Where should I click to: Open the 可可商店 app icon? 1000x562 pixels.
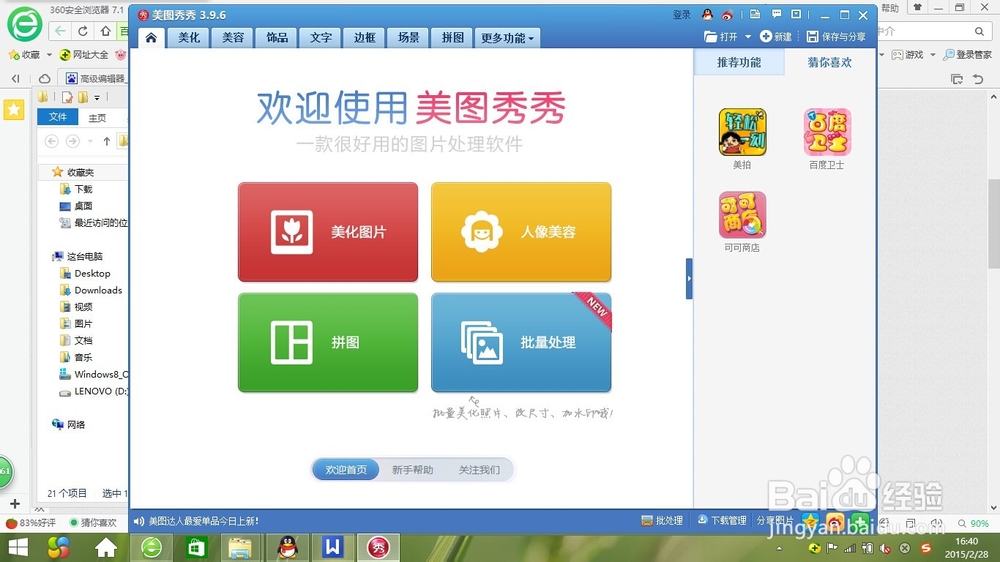[x=742, y=215]
